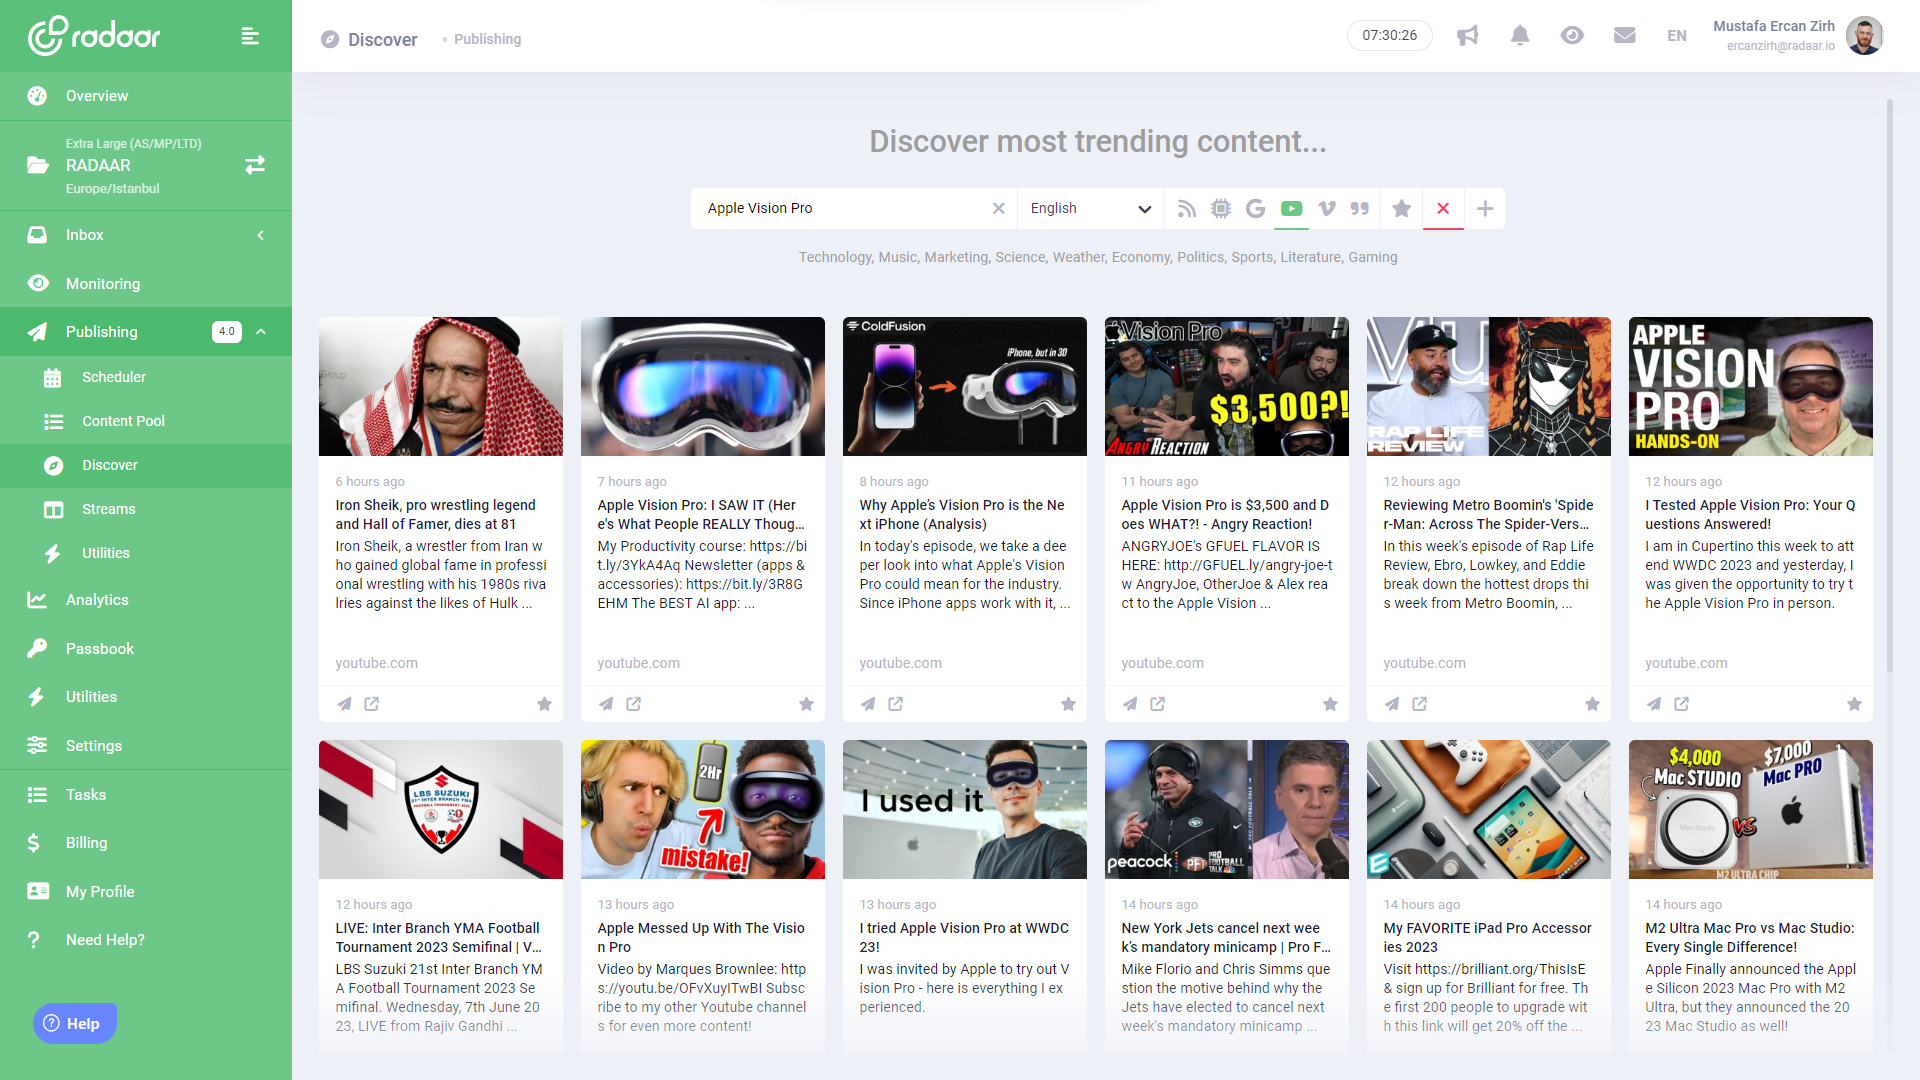Open the notifications bell icon
This screenshot has width=1920, height=1080.
pyautogui.click(x=1519, y=36)
